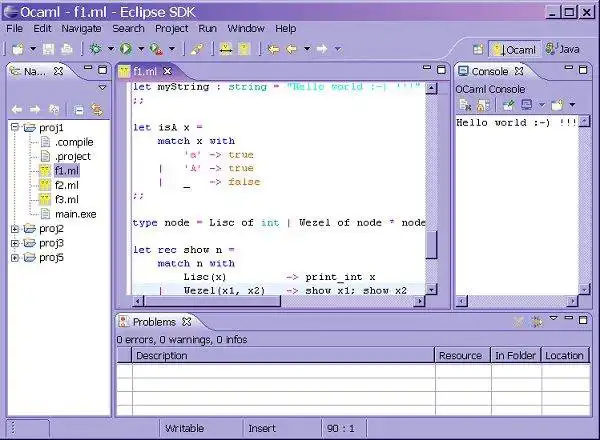Viewport: 600px width, 440px height.
Task: Click the Open Perspective icon
Action: (478, 49)
